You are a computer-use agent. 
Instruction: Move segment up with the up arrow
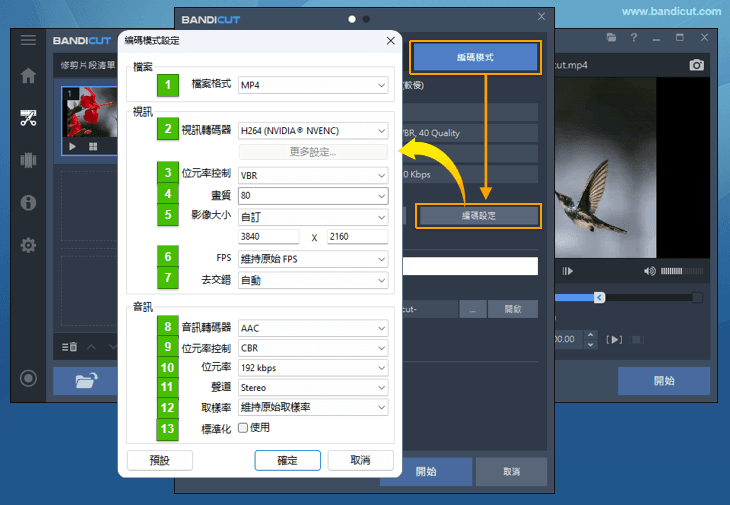pos(91,347)
